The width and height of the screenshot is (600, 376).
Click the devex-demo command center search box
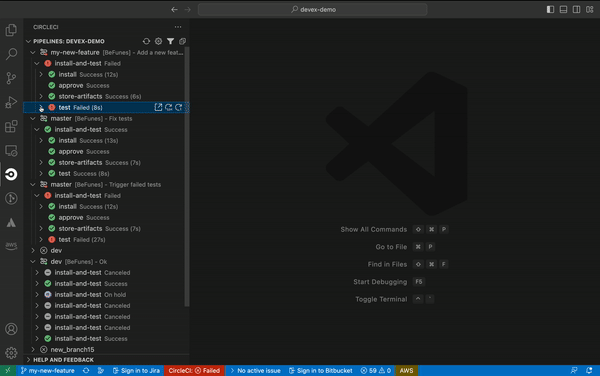pos(313,10)
